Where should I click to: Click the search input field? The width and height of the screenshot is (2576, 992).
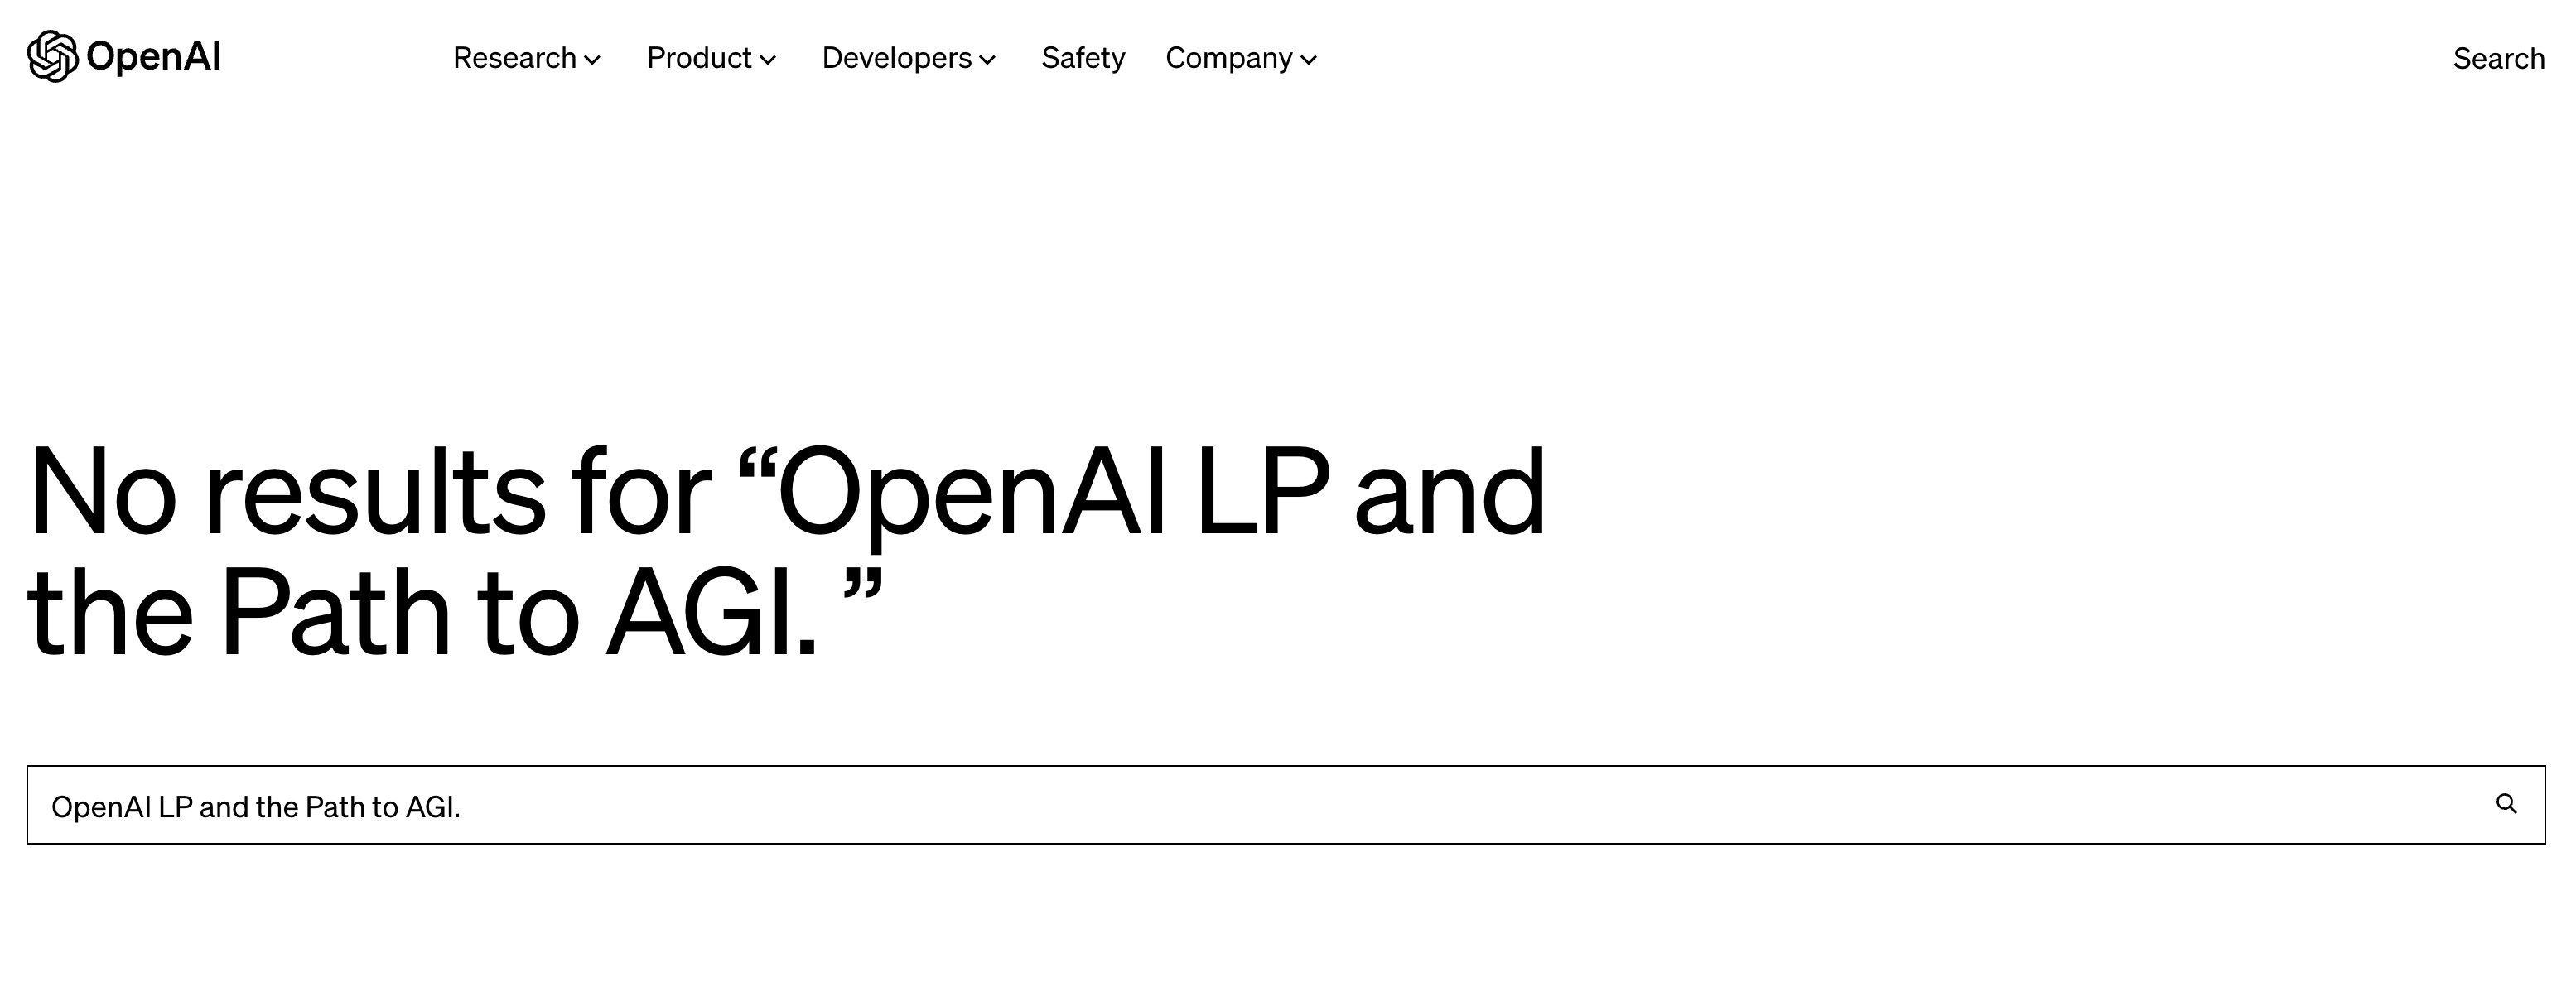[x=1286, y=805]
